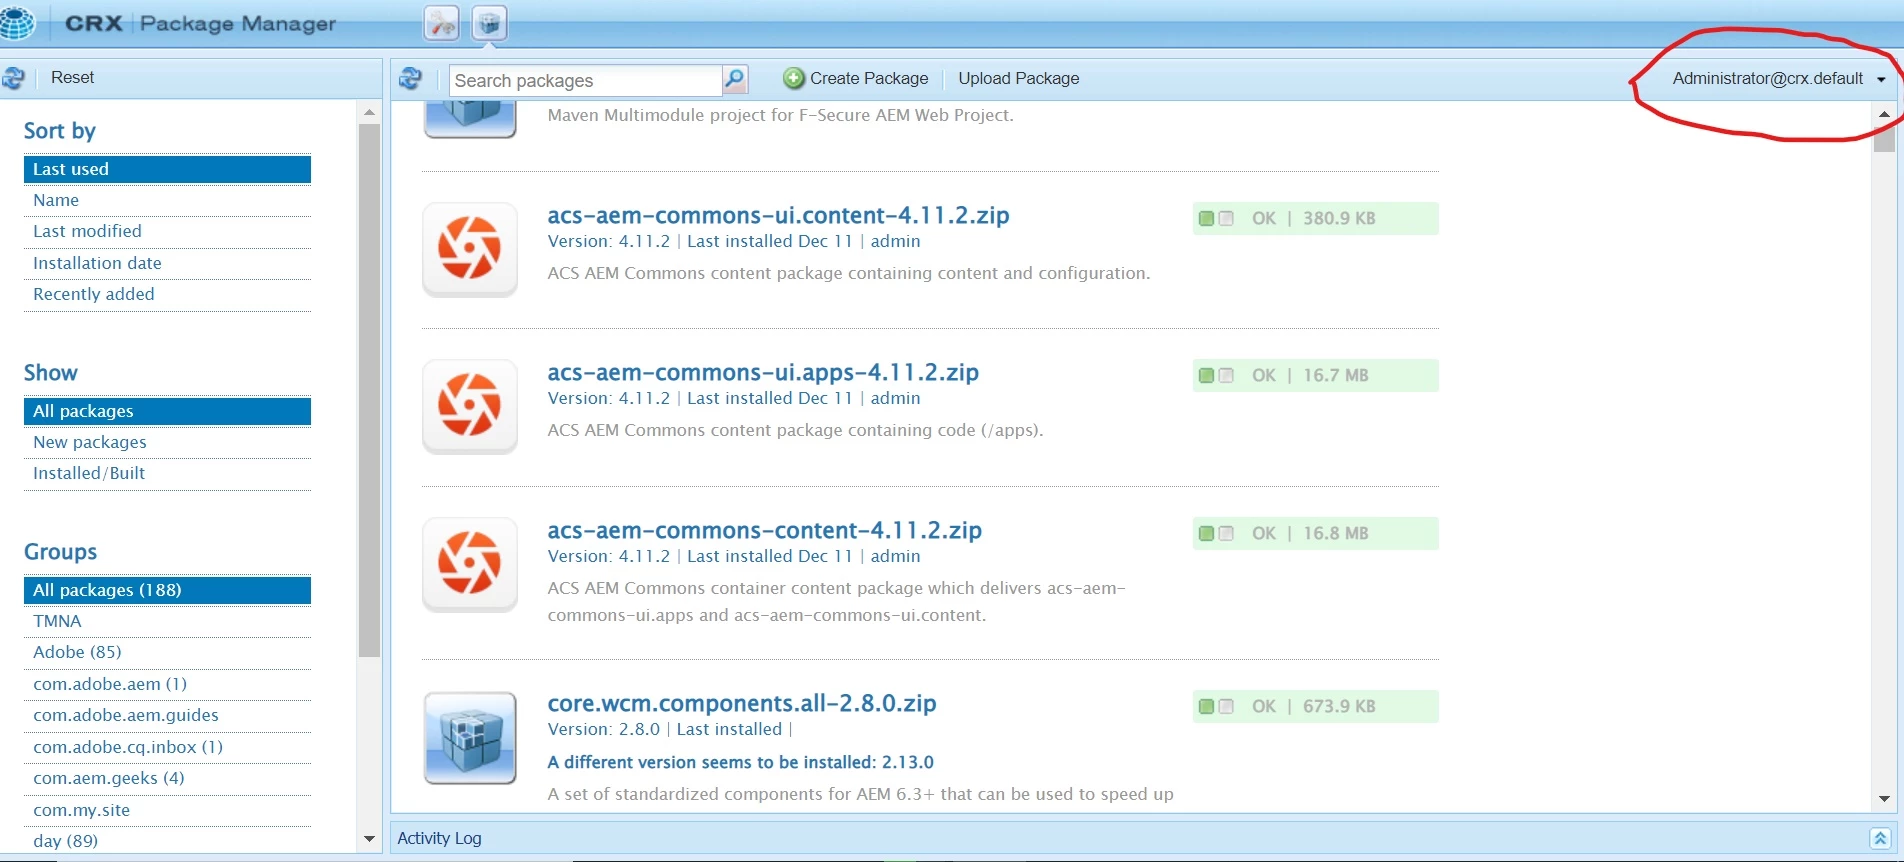Click refresh icon left of search box

coord(410,78)
